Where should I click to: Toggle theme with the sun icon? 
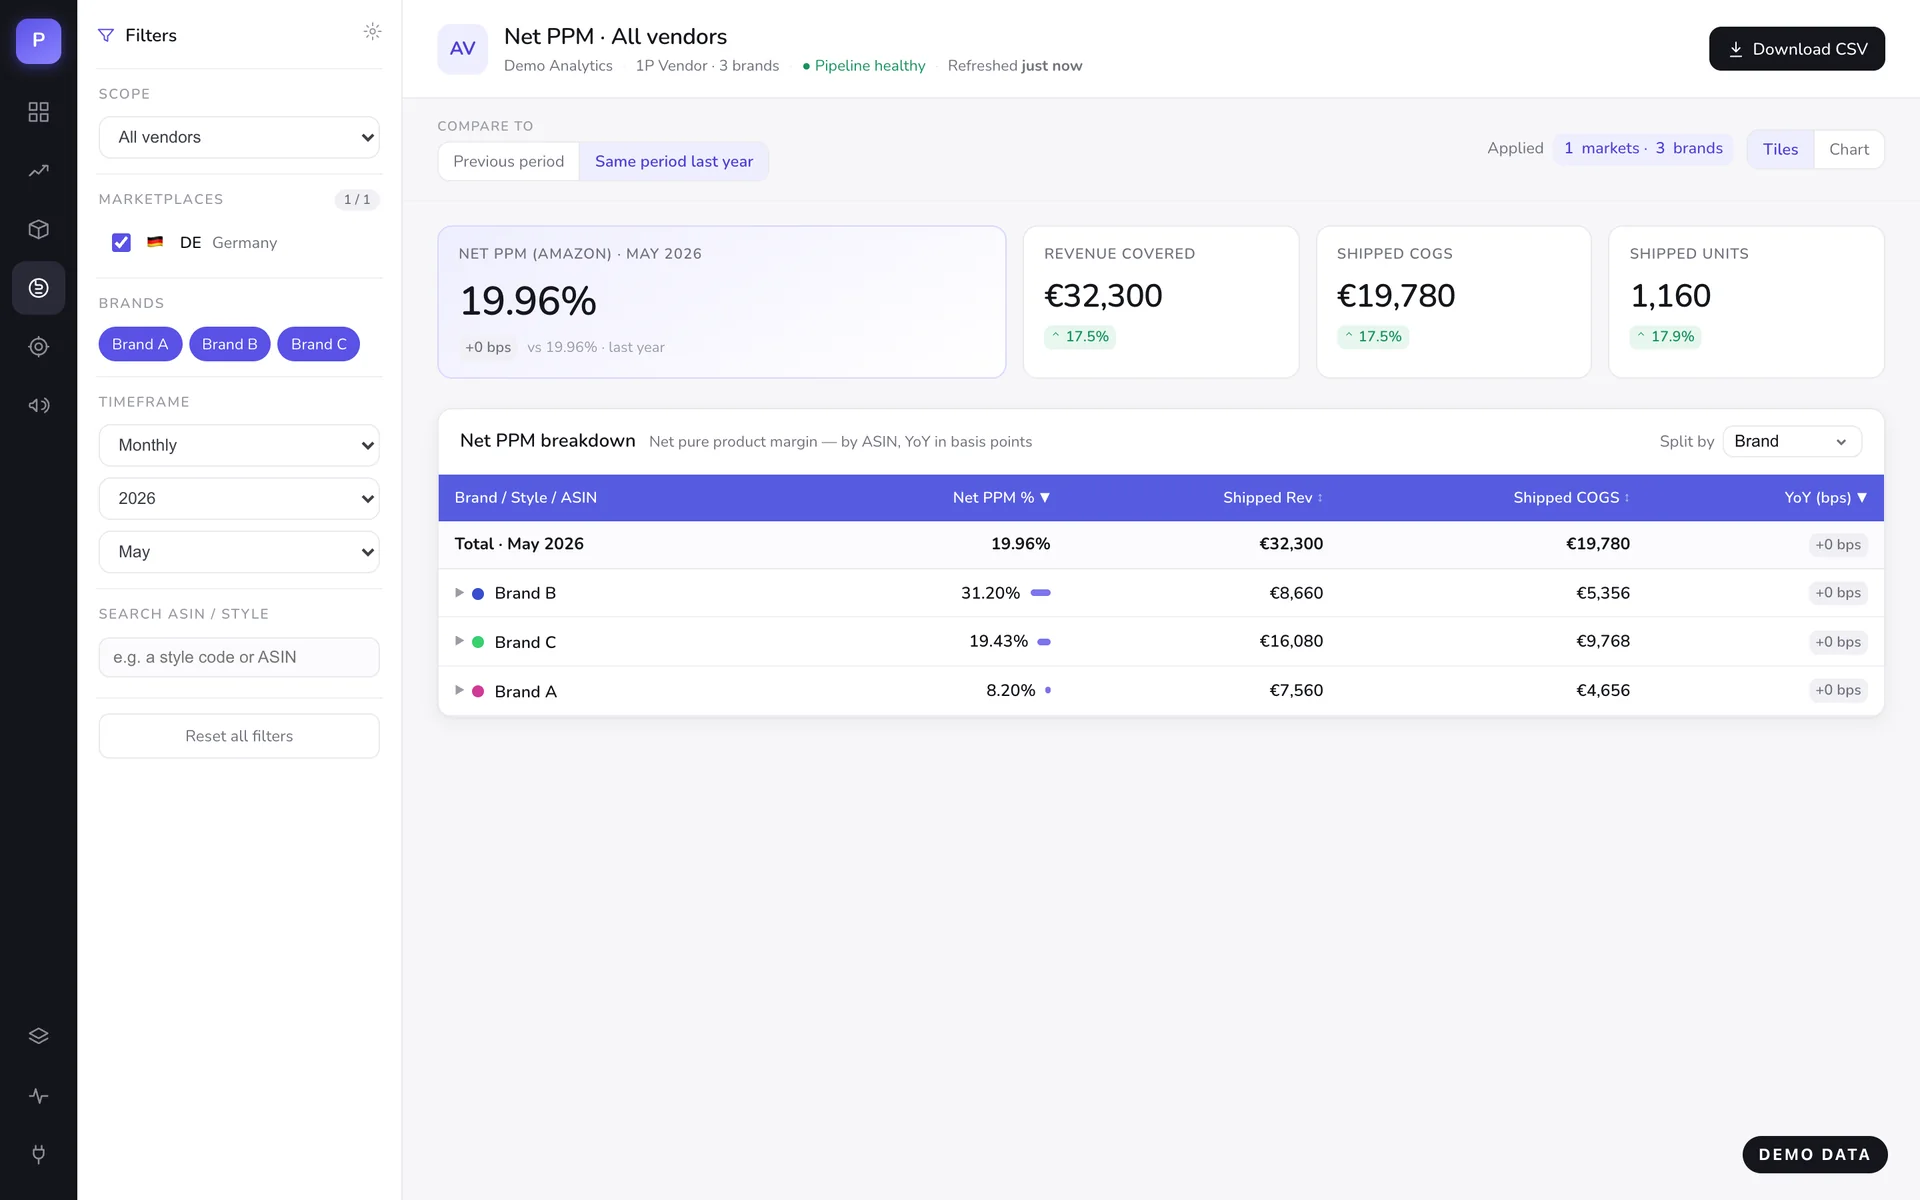pos(372,32)
